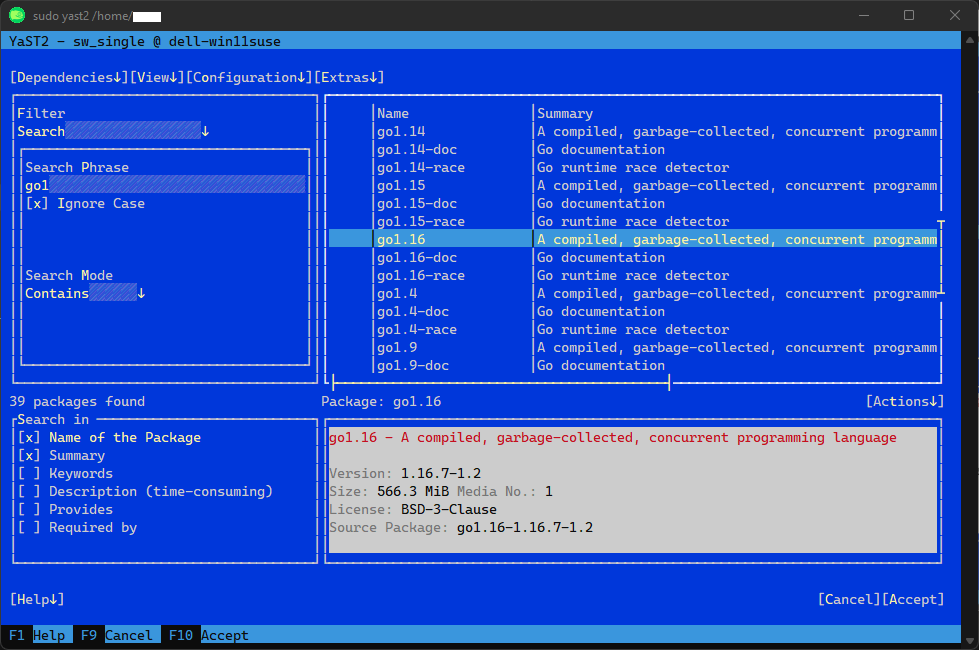This screenshot has width=979, height=650.
Task: Select the go1.4-doc package row
Action: pos(633,312)
